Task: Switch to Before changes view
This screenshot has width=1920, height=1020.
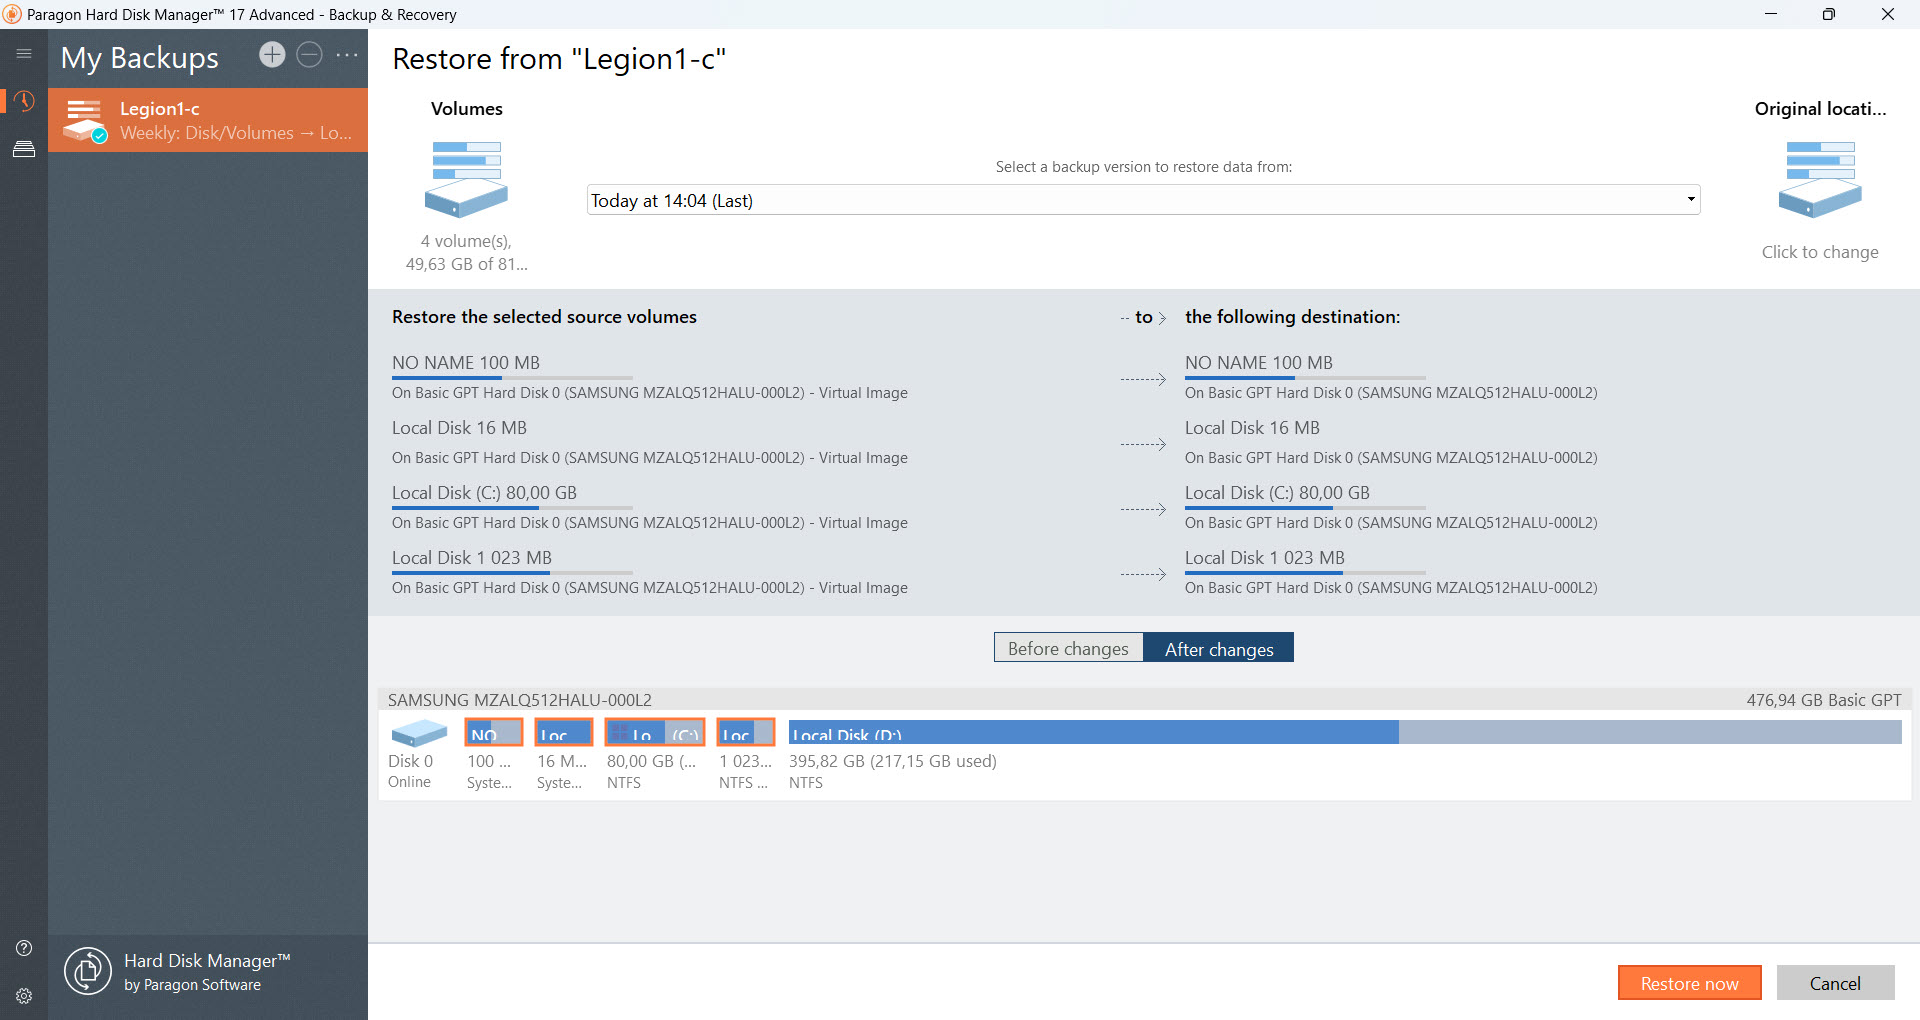Action: 1068,648
